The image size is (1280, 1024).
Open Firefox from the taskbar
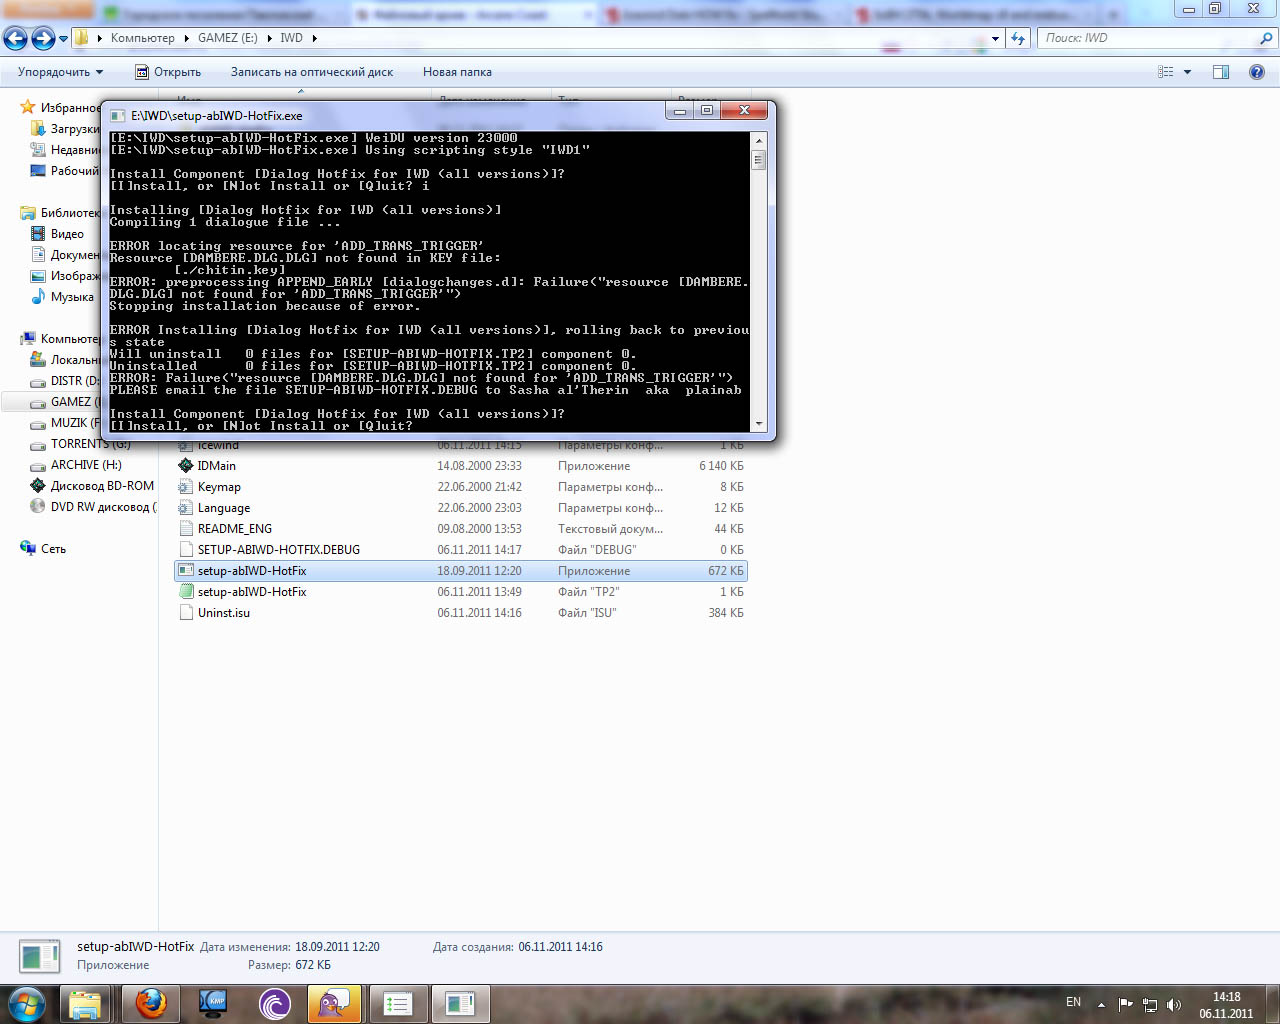coord(151,1004)
